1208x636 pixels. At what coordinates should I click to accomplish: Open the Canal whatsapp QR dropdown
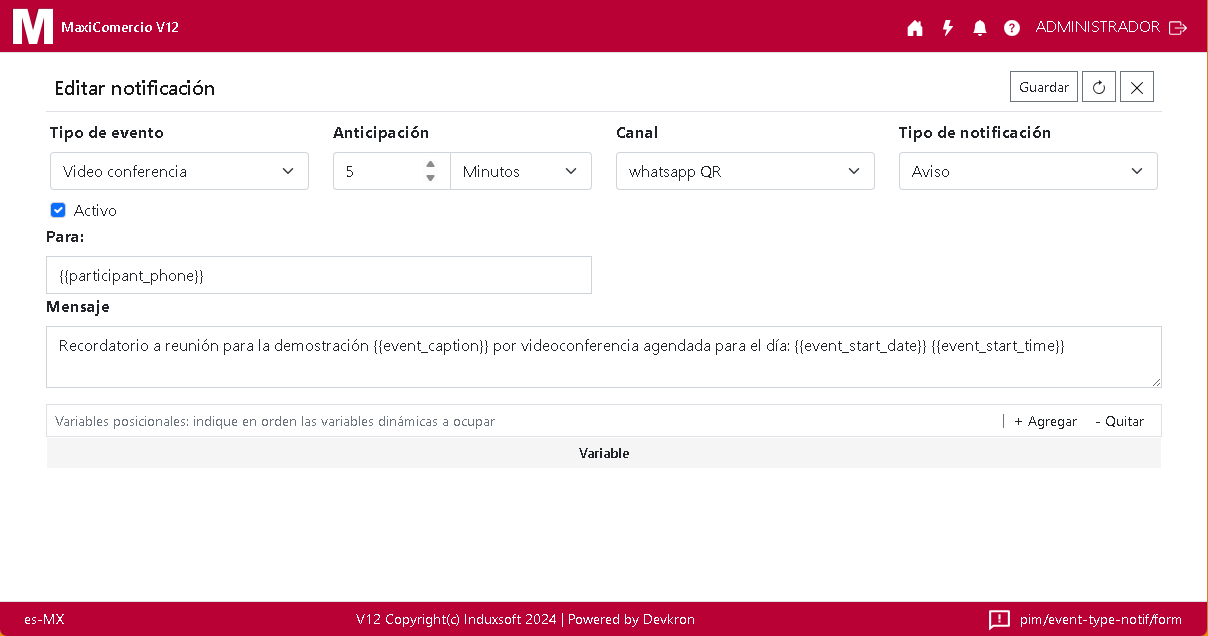coord(744,171)
